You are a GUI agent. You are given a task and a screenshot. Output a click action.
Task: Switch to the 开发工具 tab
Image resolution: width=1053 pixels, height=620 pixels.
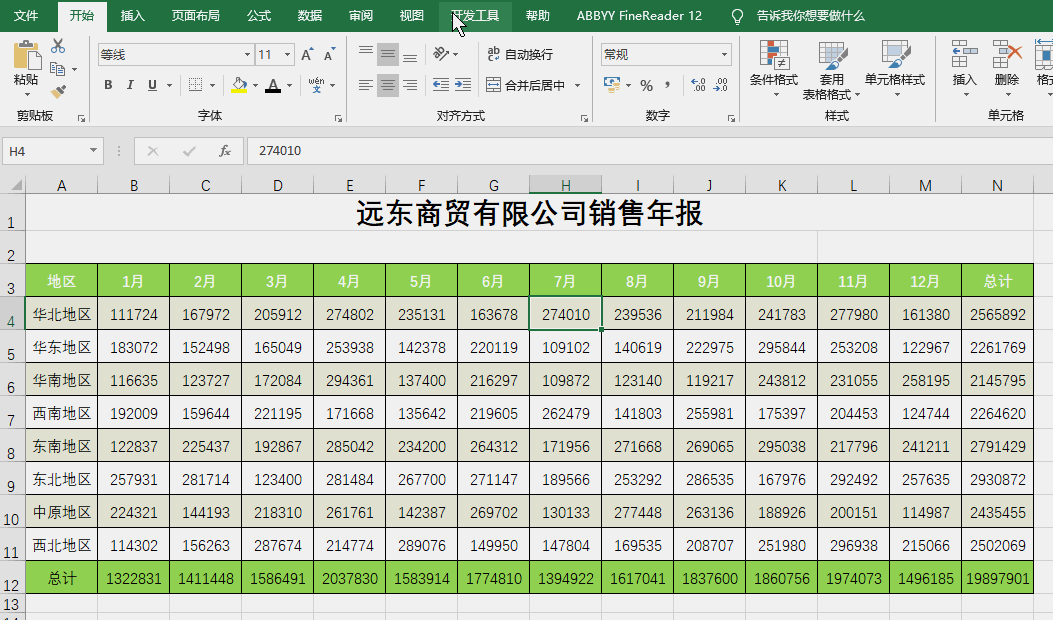475,15
